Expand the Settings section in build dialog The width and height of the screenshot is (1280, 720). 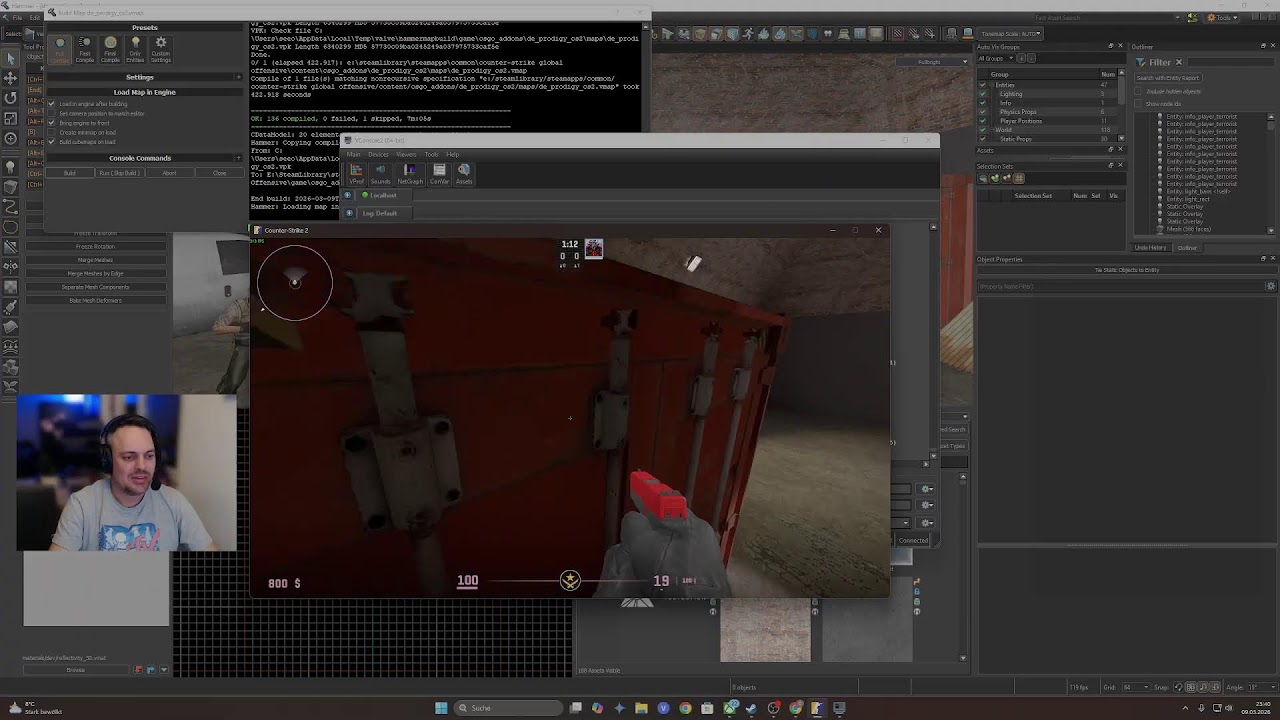[238, 77]
